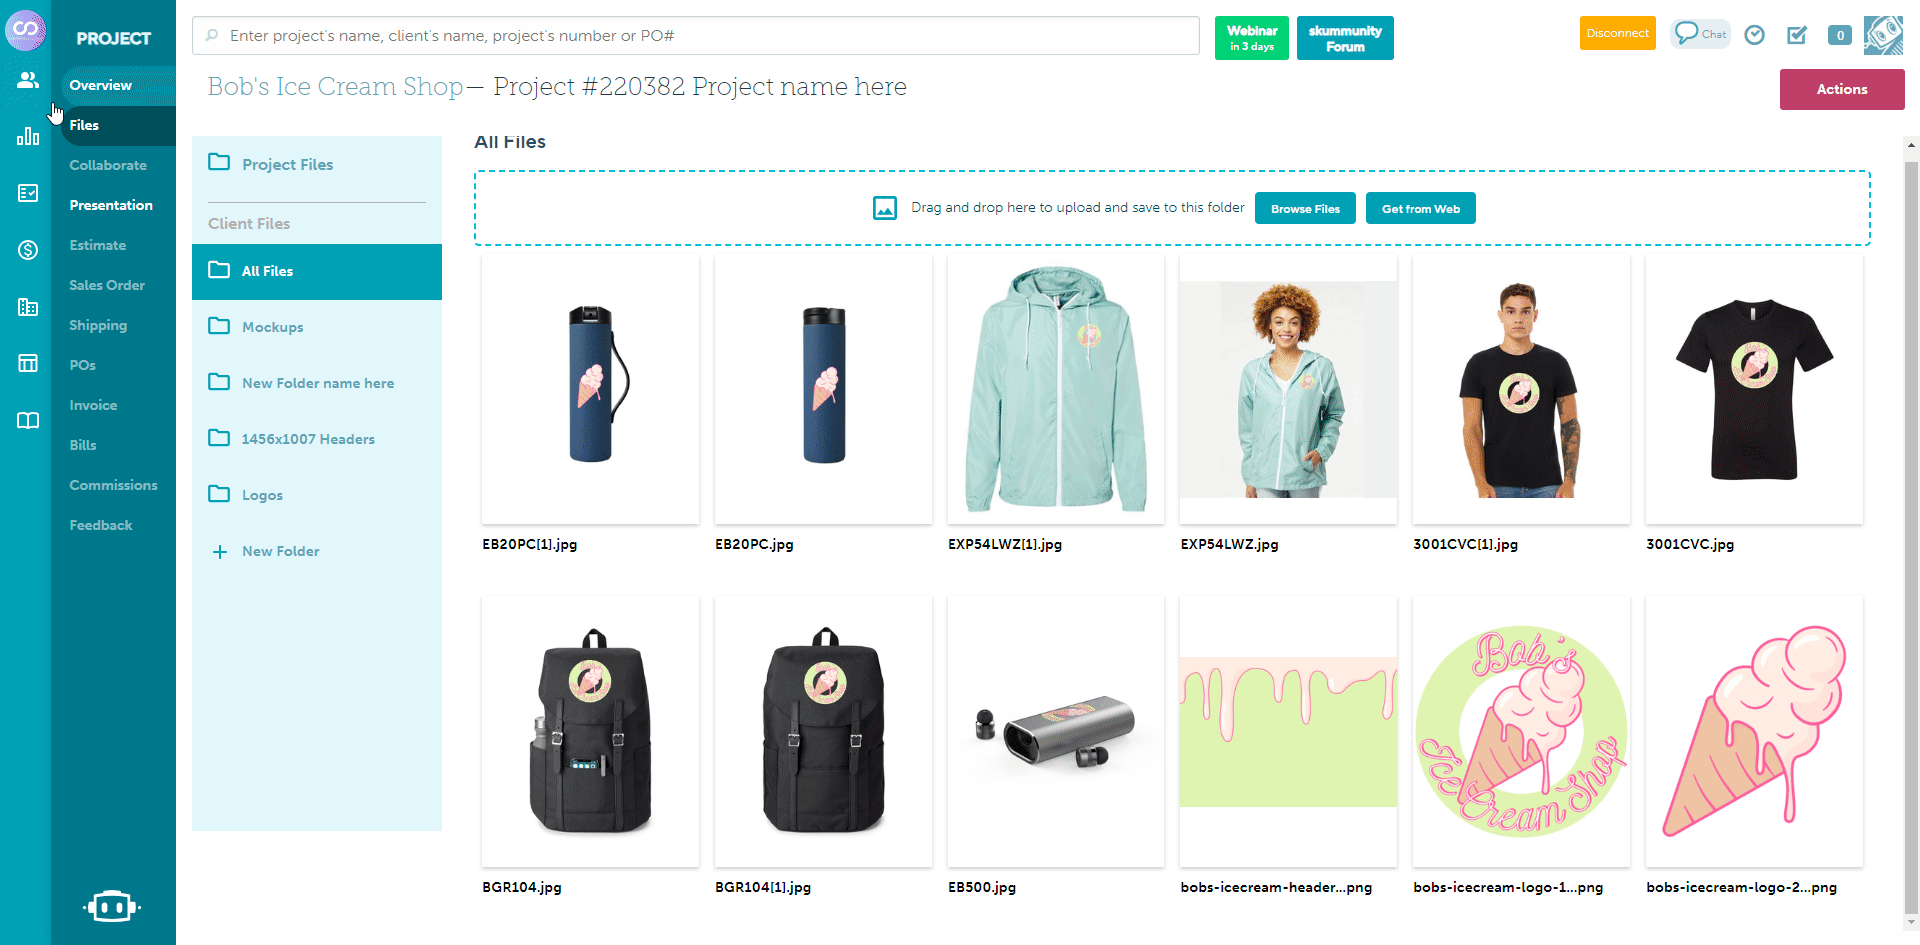This screenshot has height=945, width=1920.
Task: Open the open-book icon in sidebar
Action: point(28,420)
